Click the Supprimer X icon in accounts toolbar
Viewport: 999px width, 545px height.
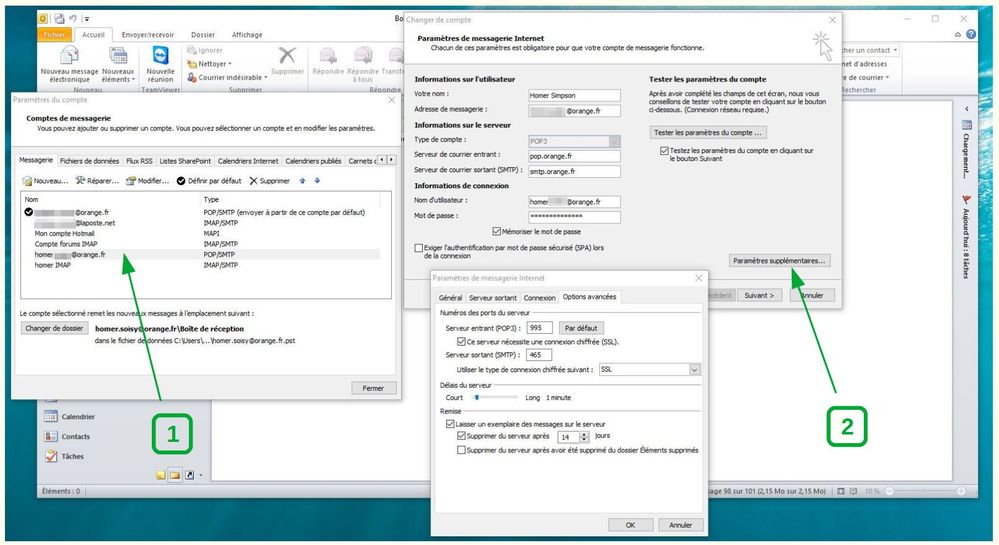[x=253, y=181]
